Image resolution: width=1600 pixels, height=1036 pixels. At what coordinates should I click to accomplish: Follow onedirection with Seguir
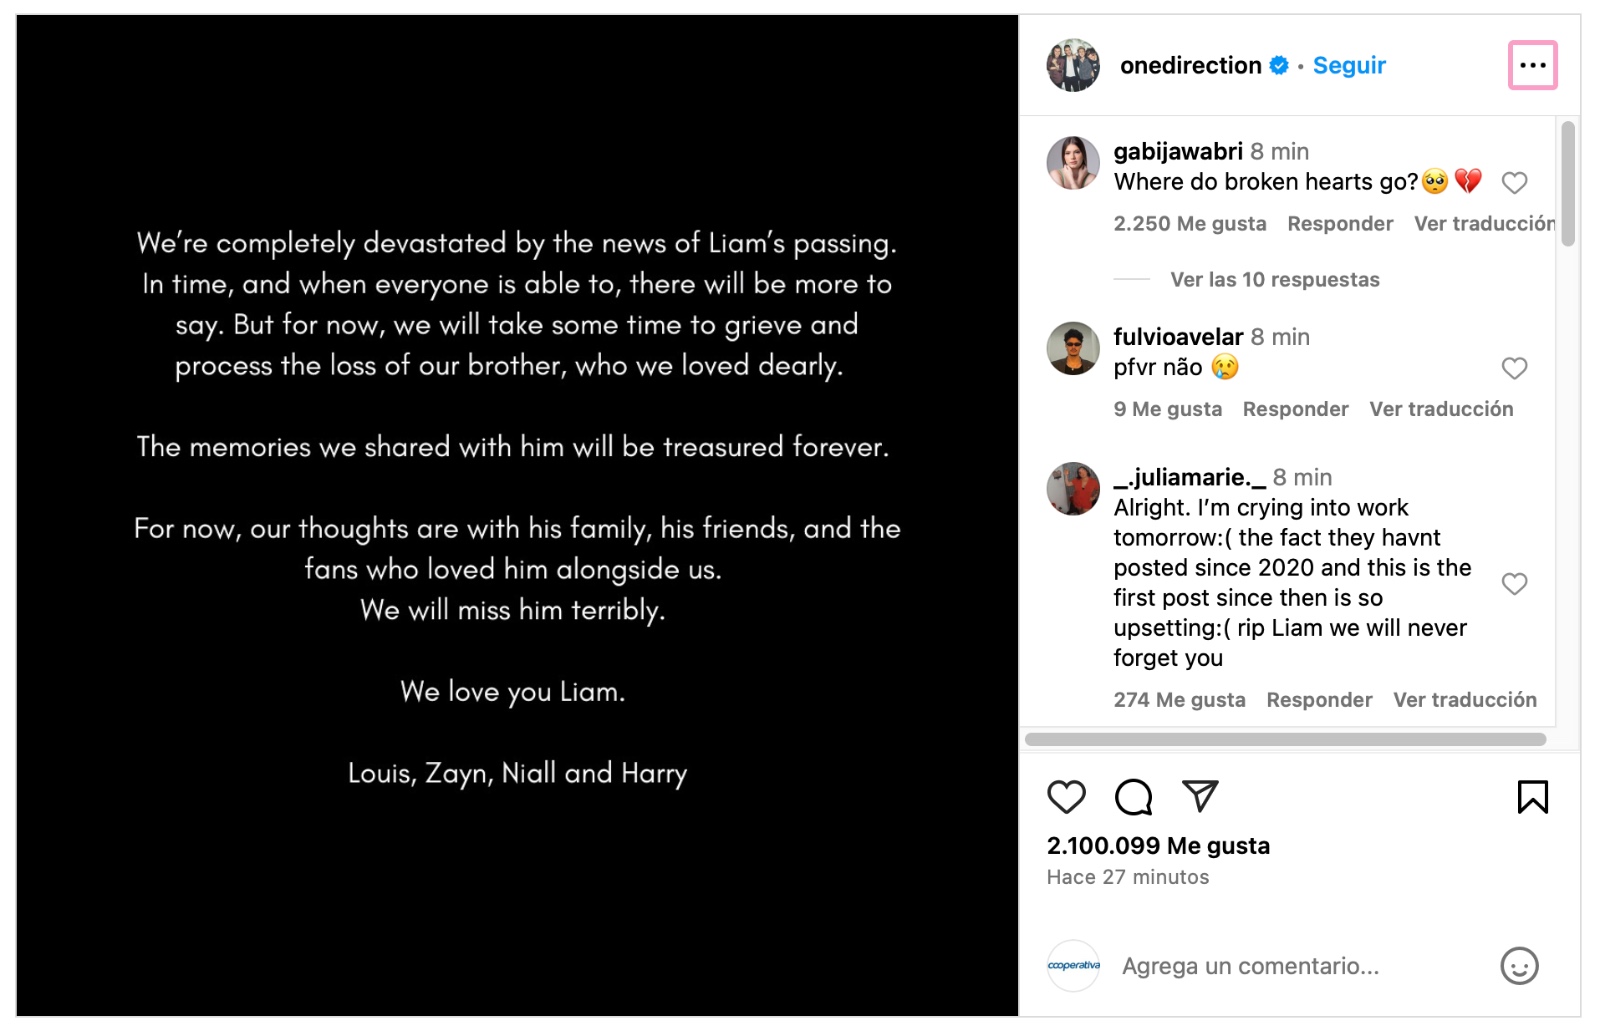click(x=1349, y=66)
